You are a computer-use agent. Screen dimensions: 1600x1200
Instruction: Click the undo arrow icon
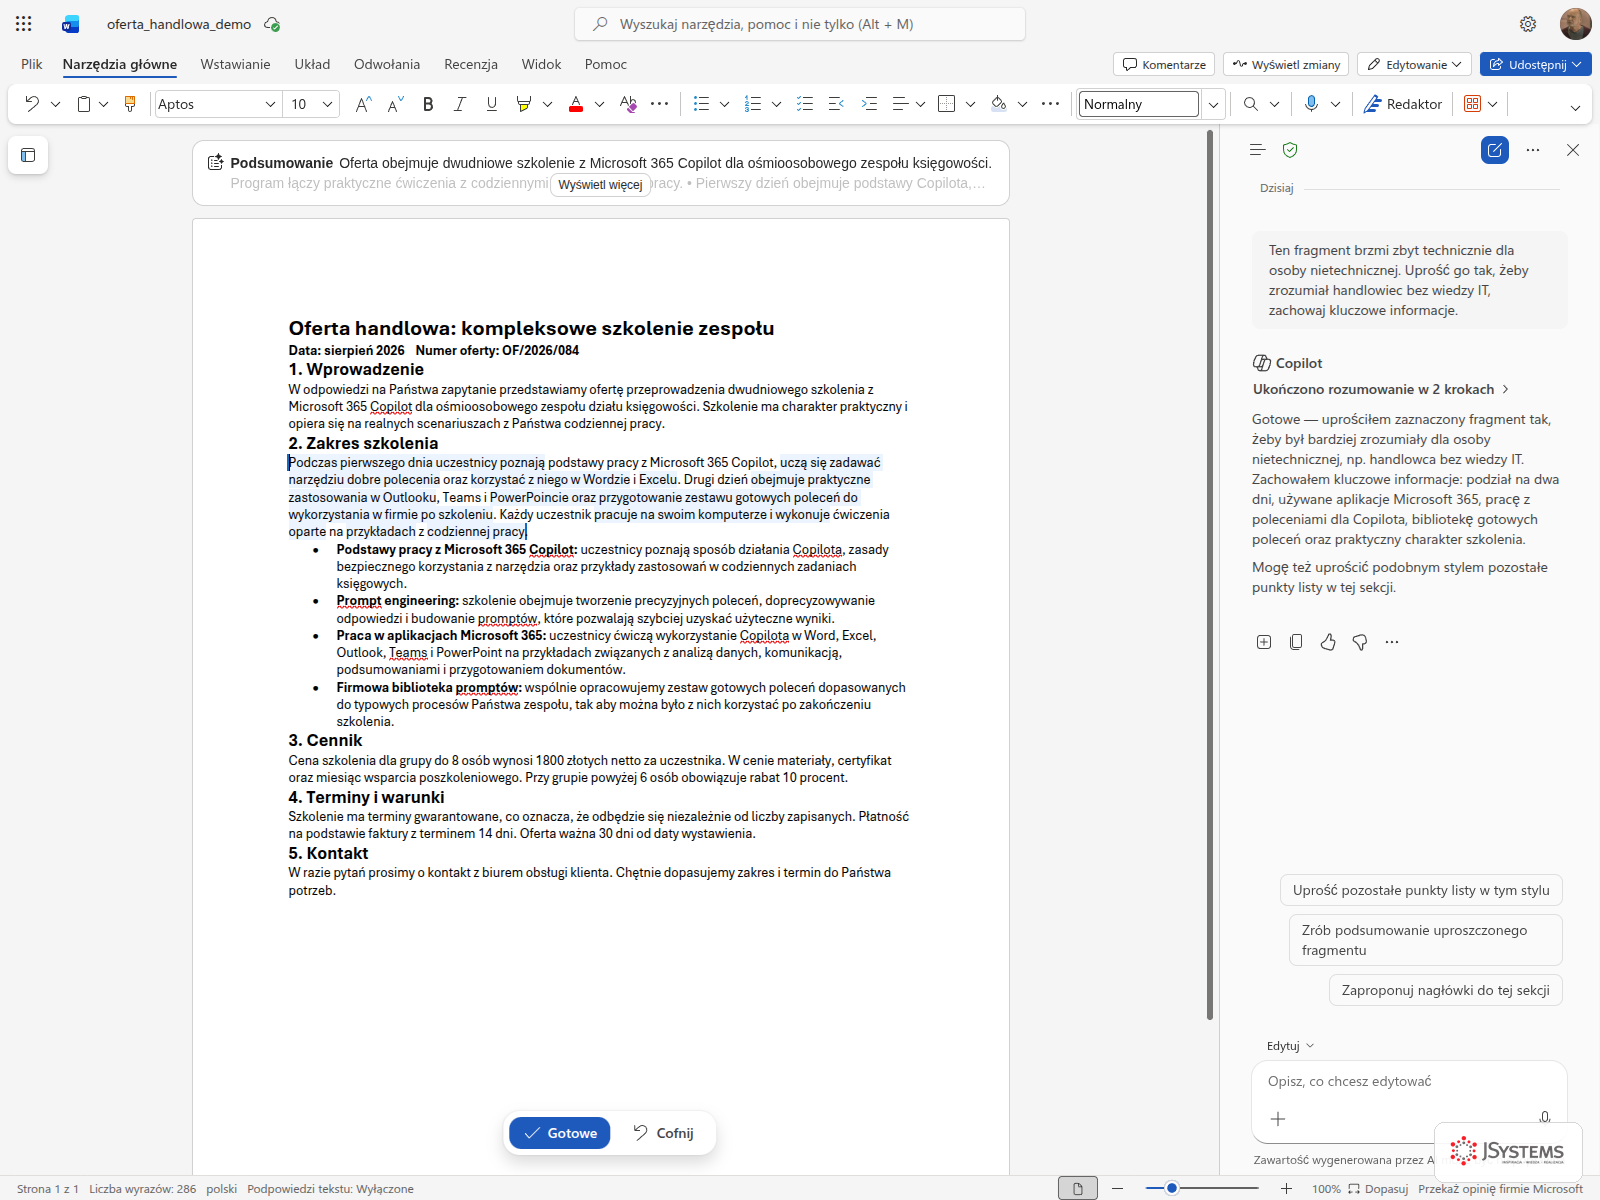point(32,104)
